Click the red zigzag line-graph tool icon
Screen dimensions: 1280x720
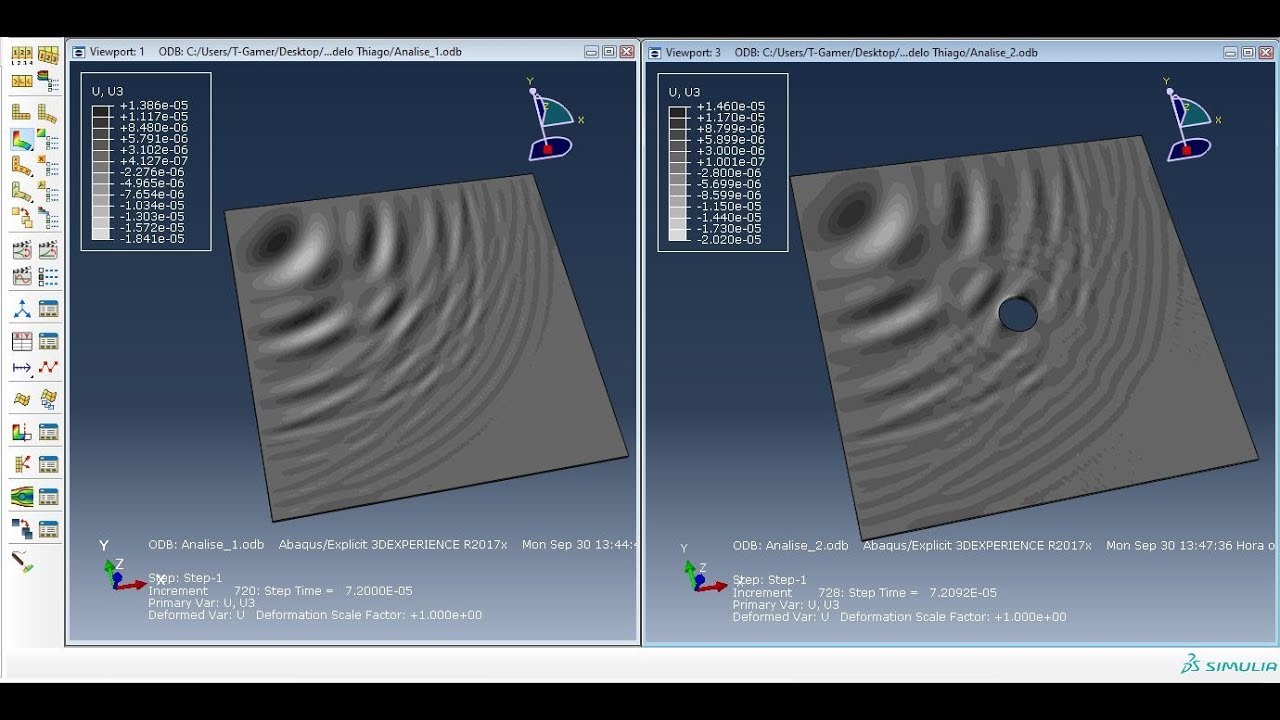click(x=47, y=367)
